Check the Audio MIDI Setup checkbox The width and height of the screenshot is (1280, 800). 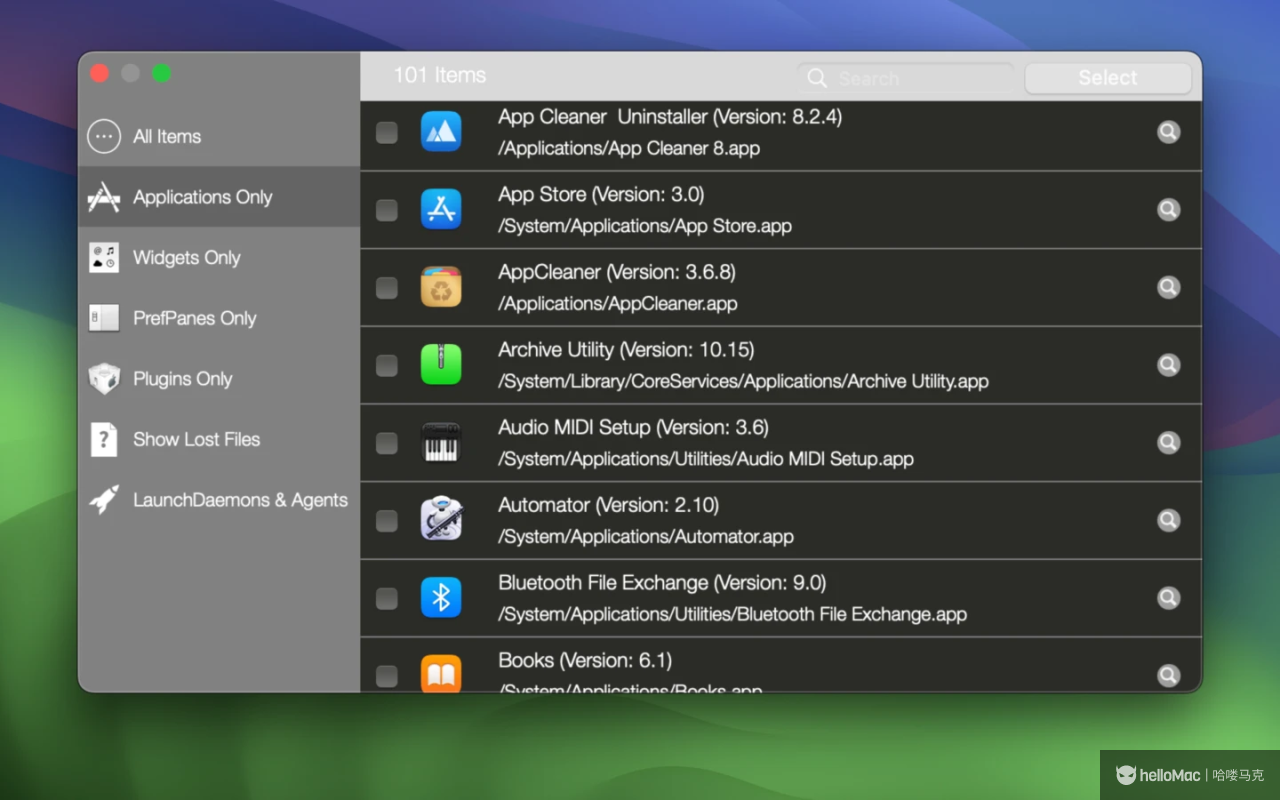pyautogui.click(x=386, y=443)
